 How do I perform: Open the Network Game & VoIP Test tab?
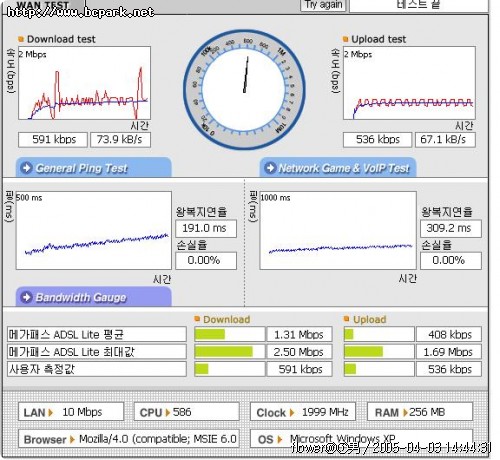(x=338, y=167)
